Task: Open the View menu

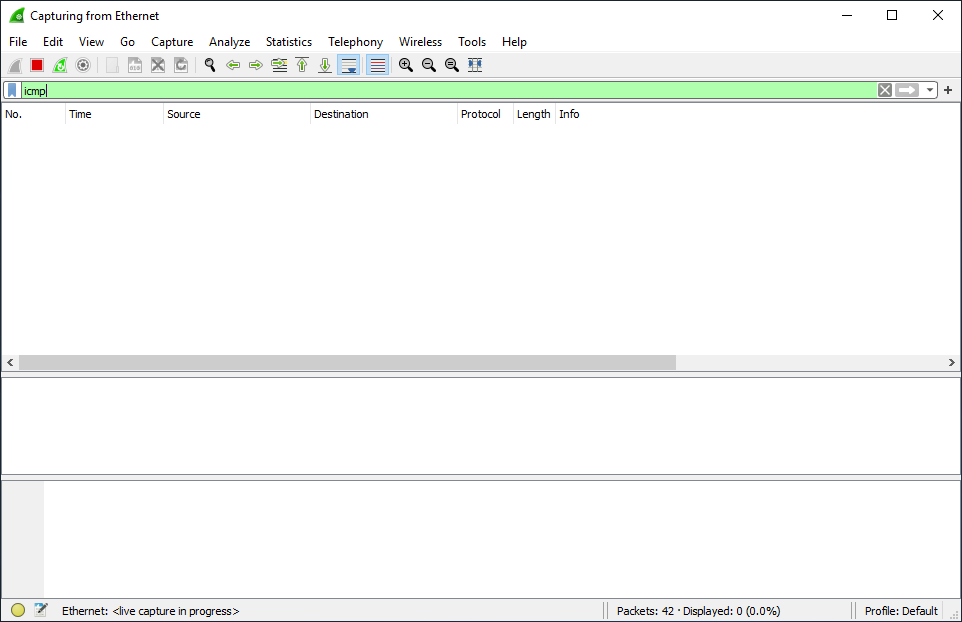Action: (91, 42)
